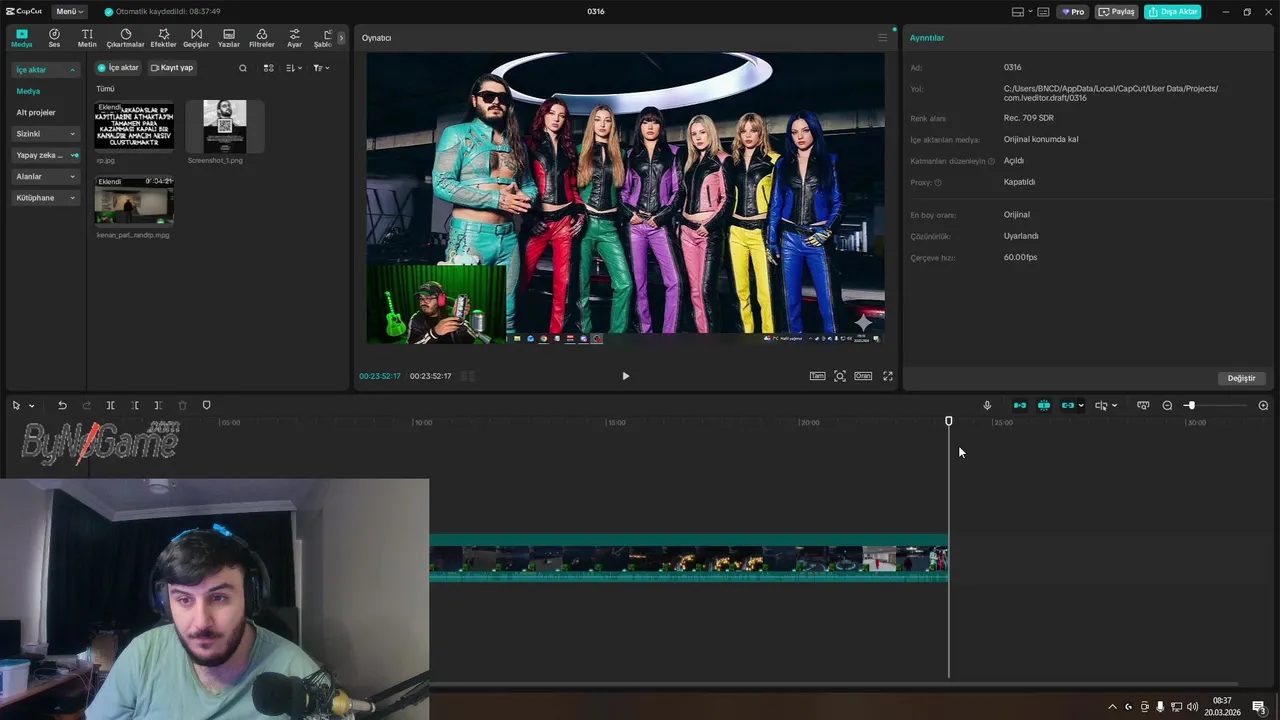Undo the last action
The height and width of the screenshot is (720, 1280).
coord(62,405)
